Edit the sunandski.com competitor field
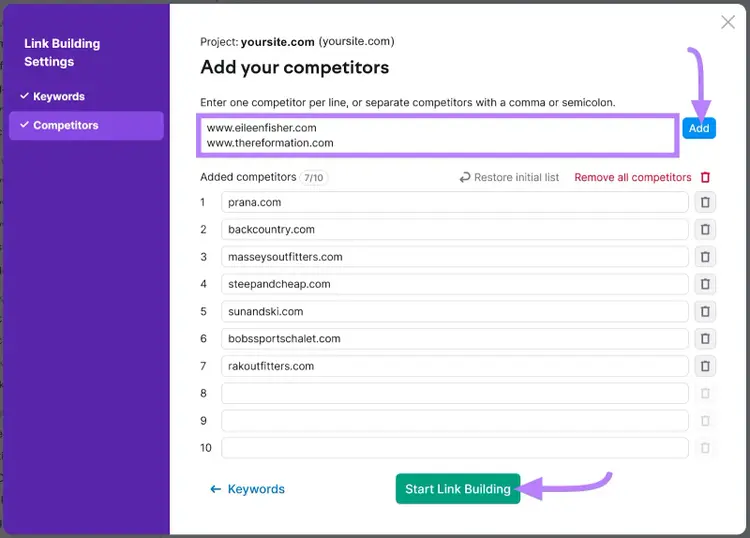This screenshot has height=538, width=750. 454,311
